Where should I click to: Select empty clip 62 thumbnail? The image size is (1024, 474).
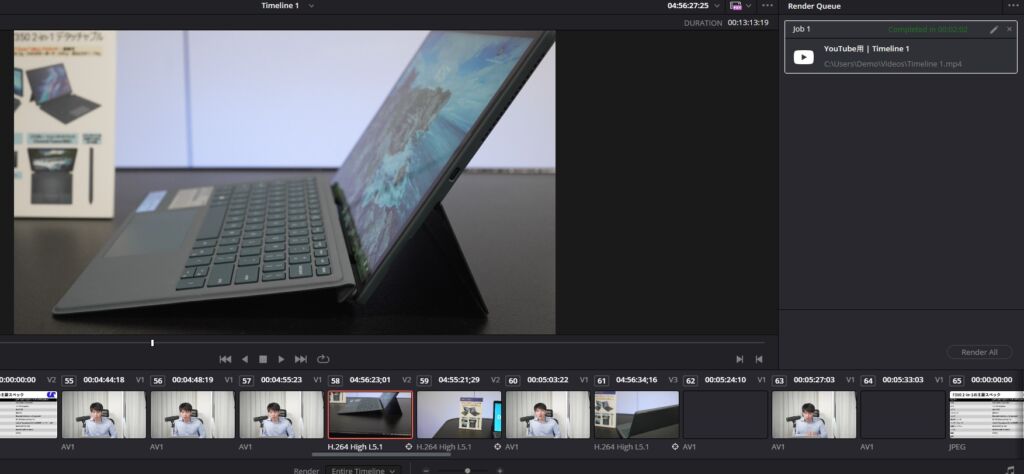point(726,415)
